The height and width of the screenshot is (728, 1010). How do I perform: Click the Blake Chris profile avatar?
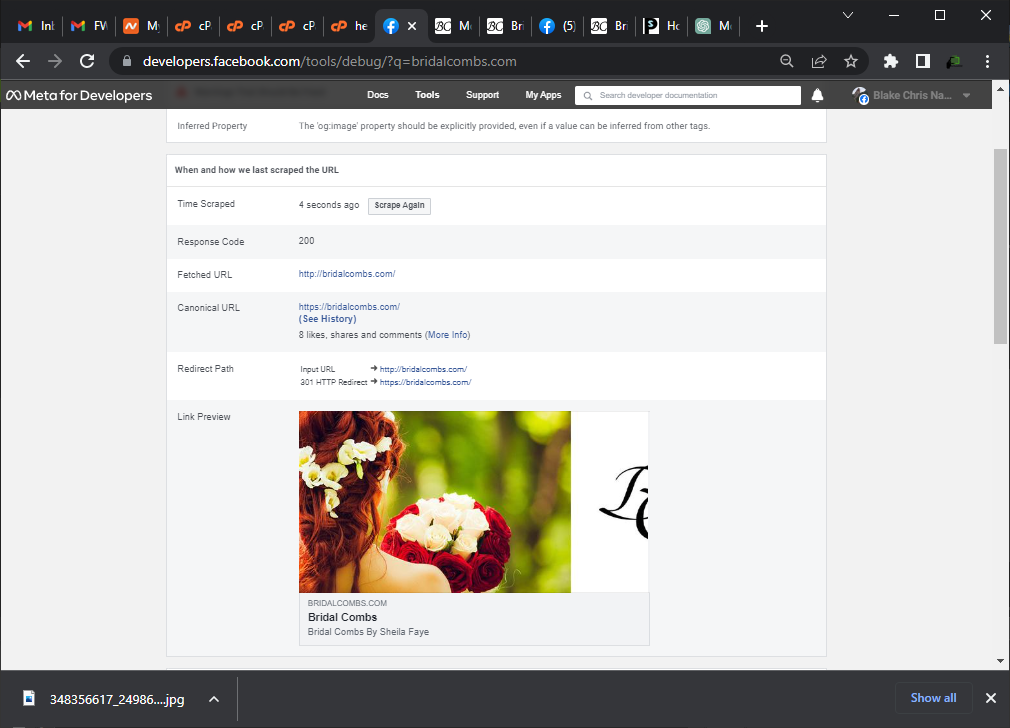pyautogui.click(x=860, y=95)
